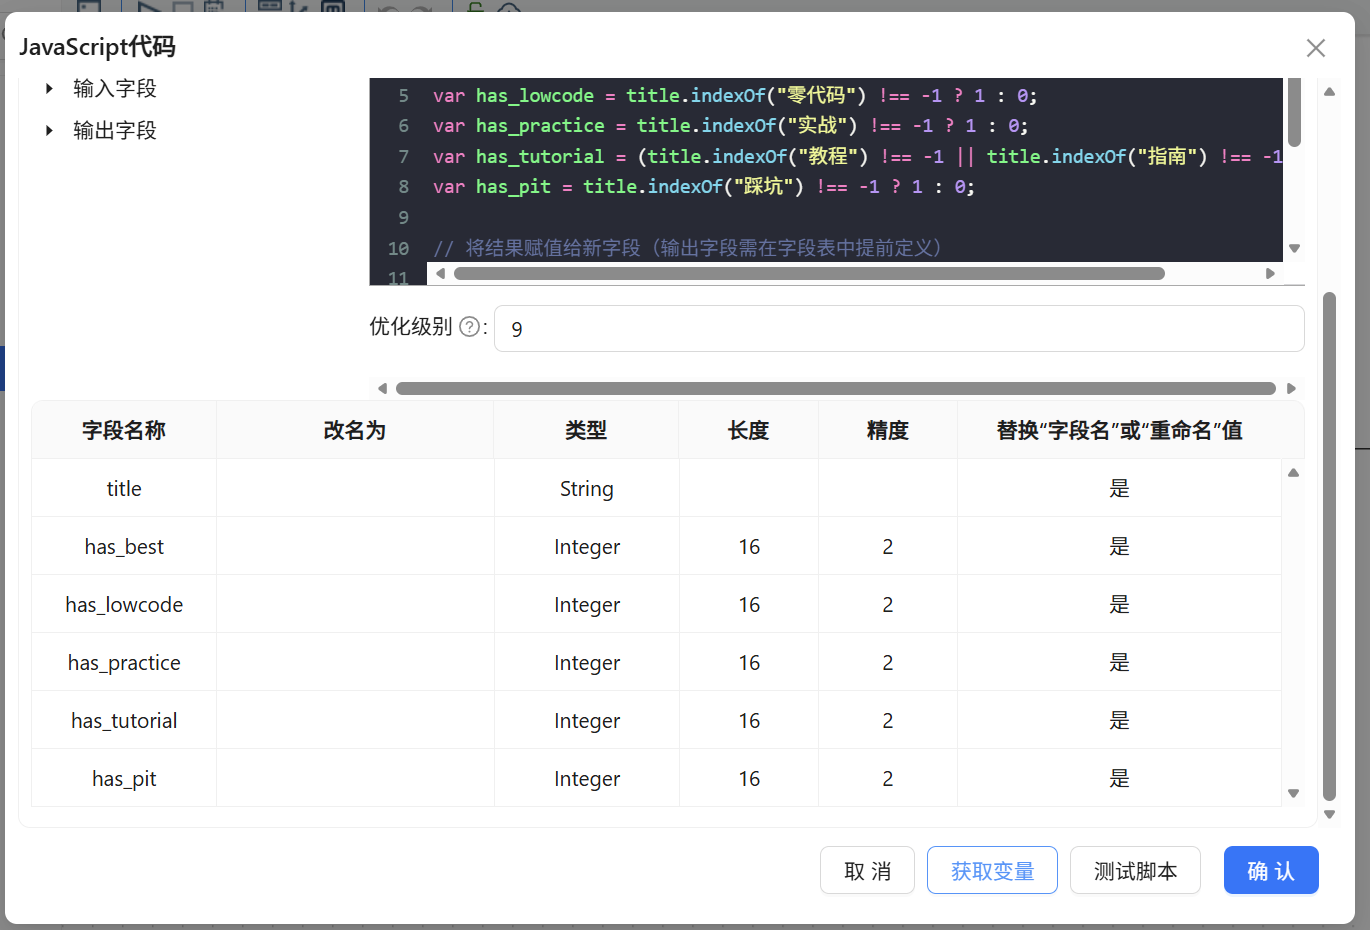Screen dimensions: 1370x930
Task: Click the 替换"字段名"或"重命名"值 column header
Action: coord(1119,430)
